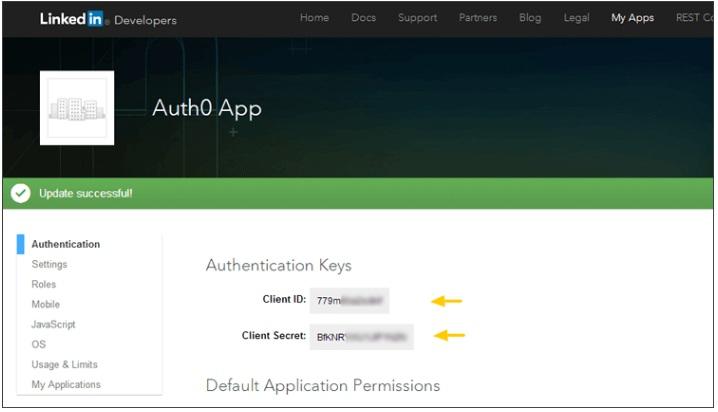
Task: Select the Authentication sidebar item
Action: point(66,244)
